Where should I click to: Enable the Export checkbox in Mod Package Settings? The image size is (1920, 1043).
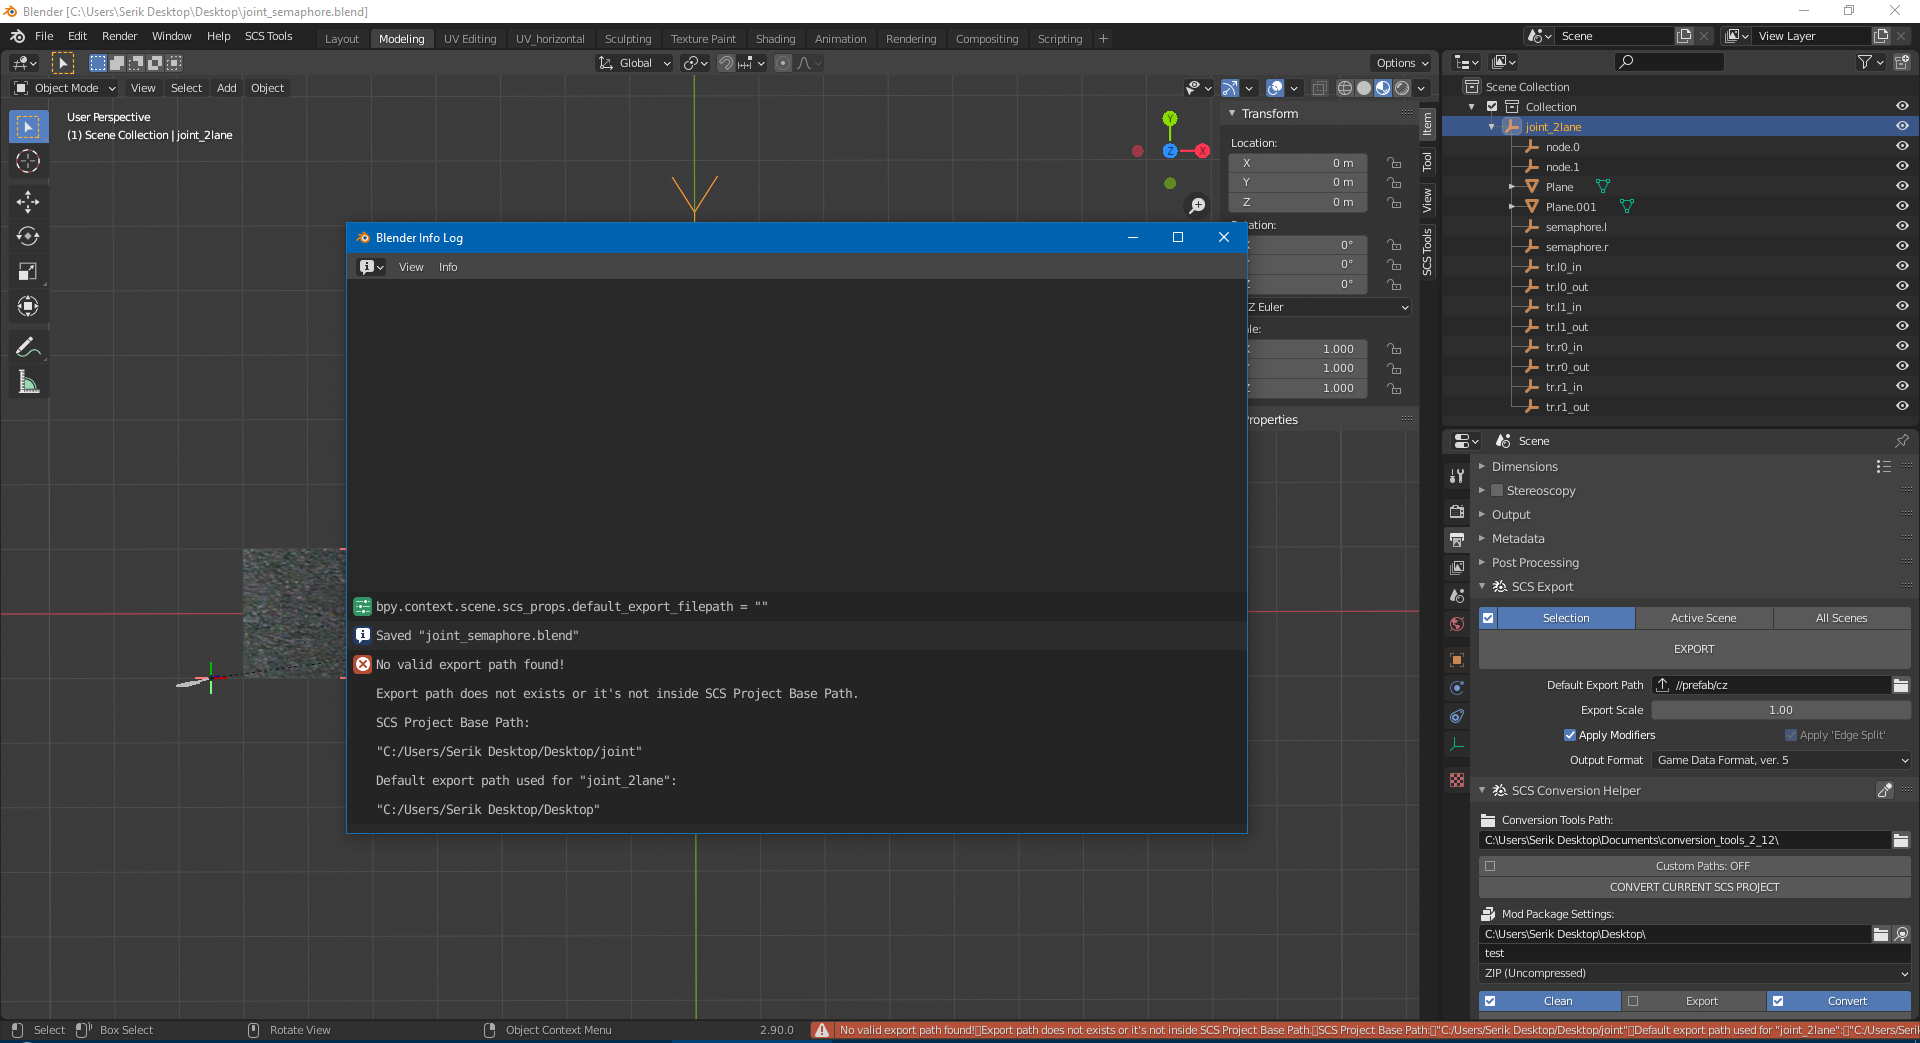1634,1001
